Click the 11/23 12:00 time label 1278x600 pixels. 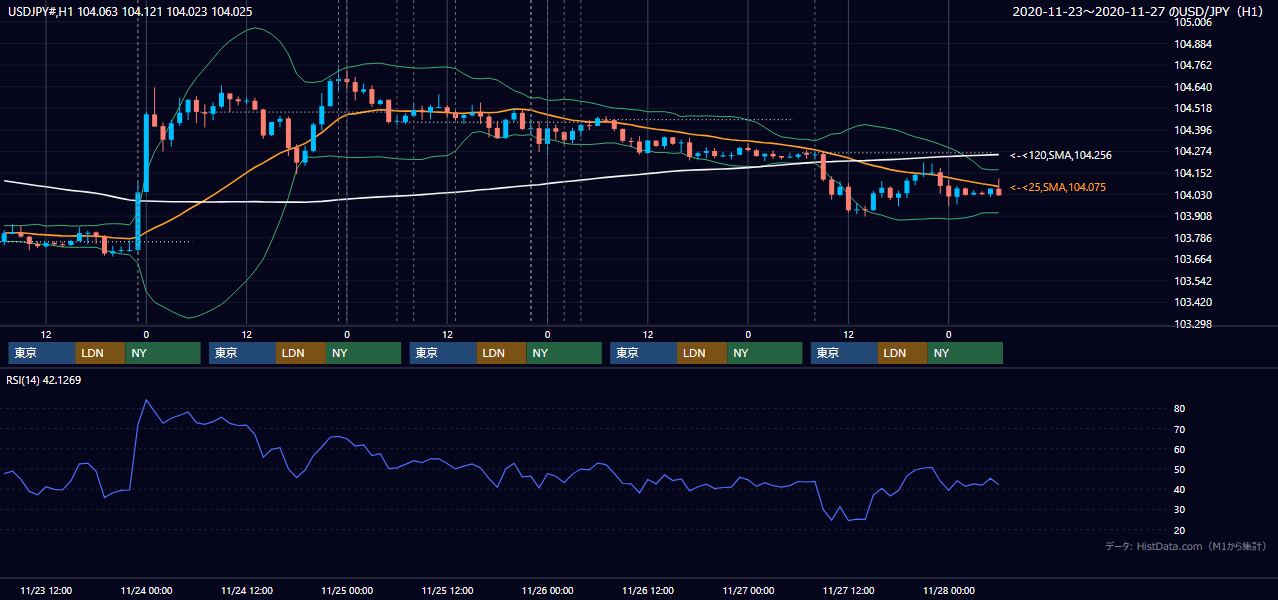click(46, 590)
